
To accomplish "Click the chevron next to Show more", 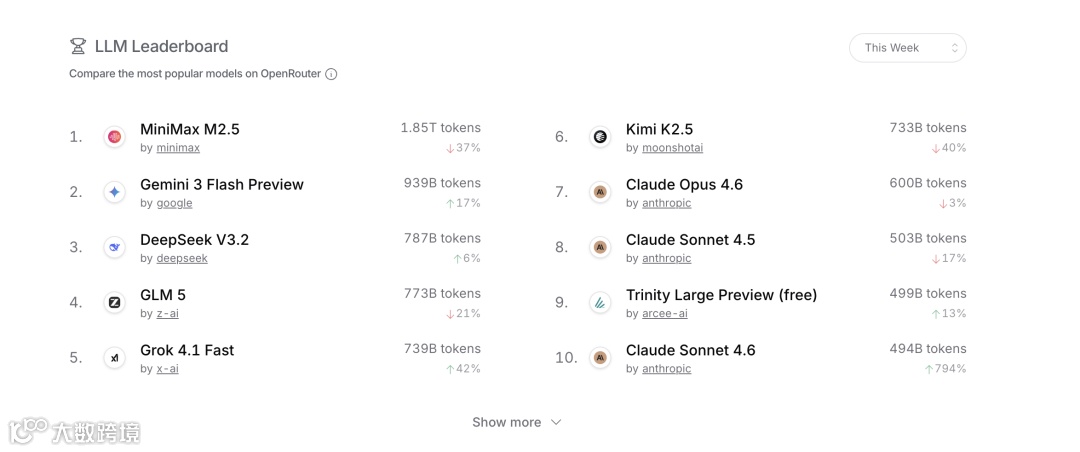I will click(556, 422).
